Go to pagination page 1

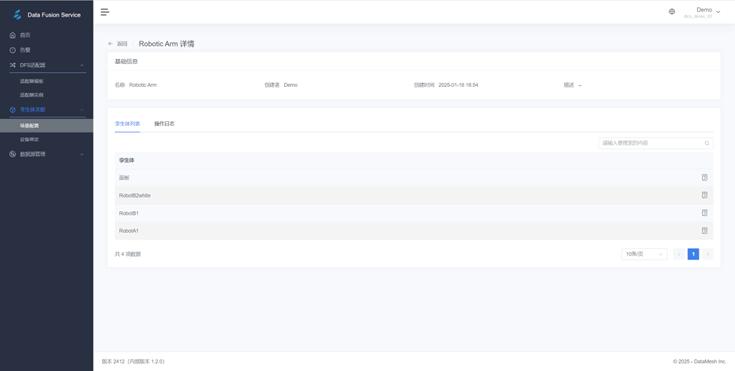pos(693,254)
